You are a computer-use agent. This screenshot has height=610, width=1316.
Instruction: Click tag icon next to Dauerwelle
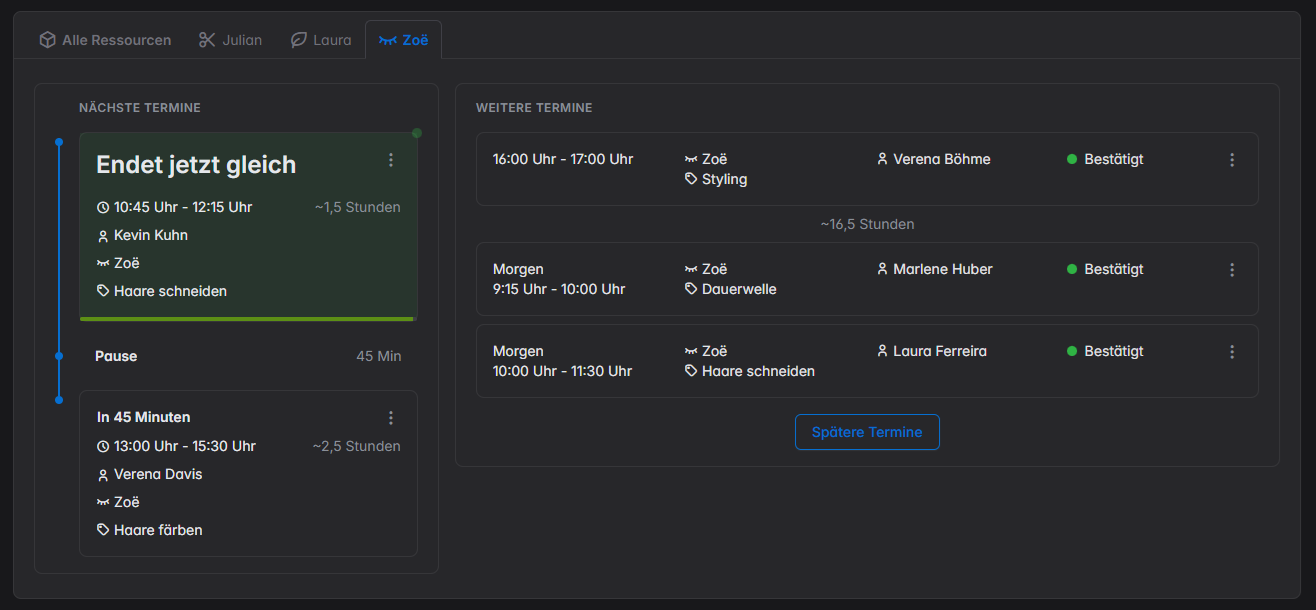691,289
